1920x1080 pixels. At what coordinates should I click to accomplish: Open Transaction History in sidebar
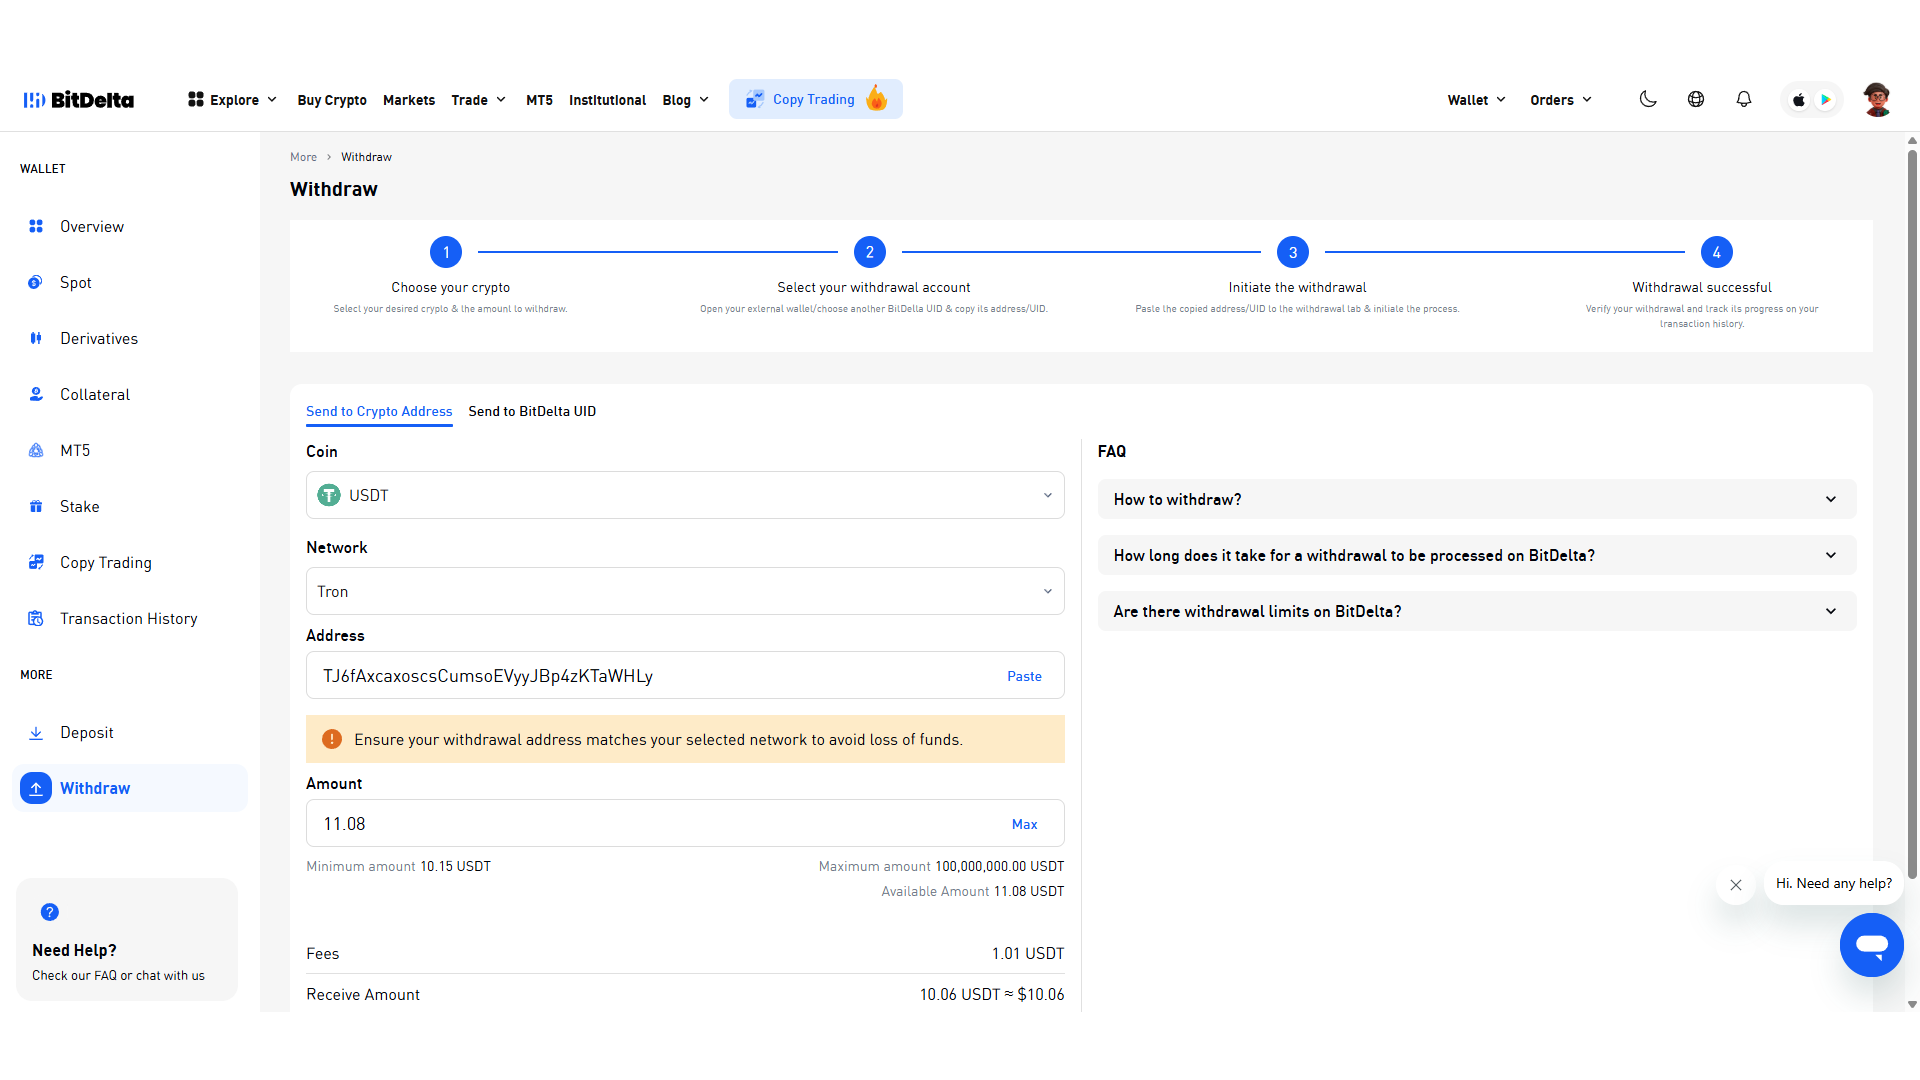128,619
